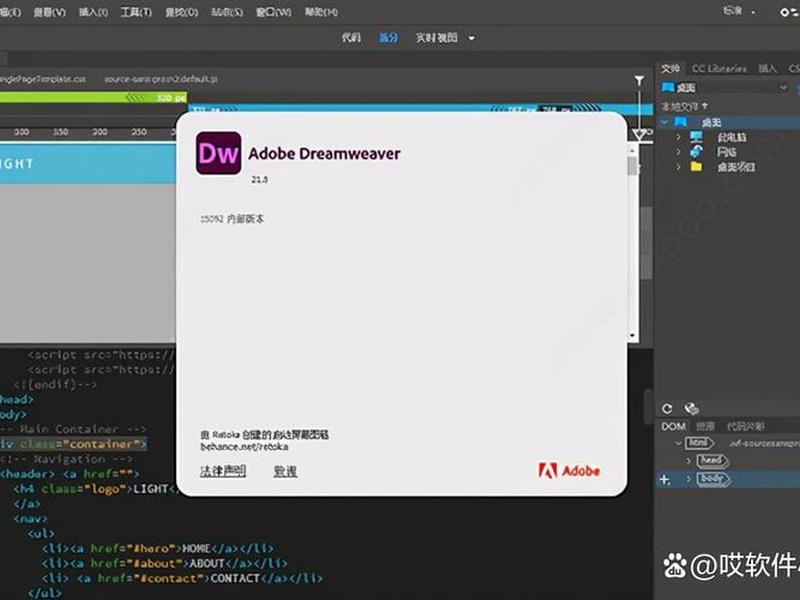Click the 21.0 version text

point(259,180)
